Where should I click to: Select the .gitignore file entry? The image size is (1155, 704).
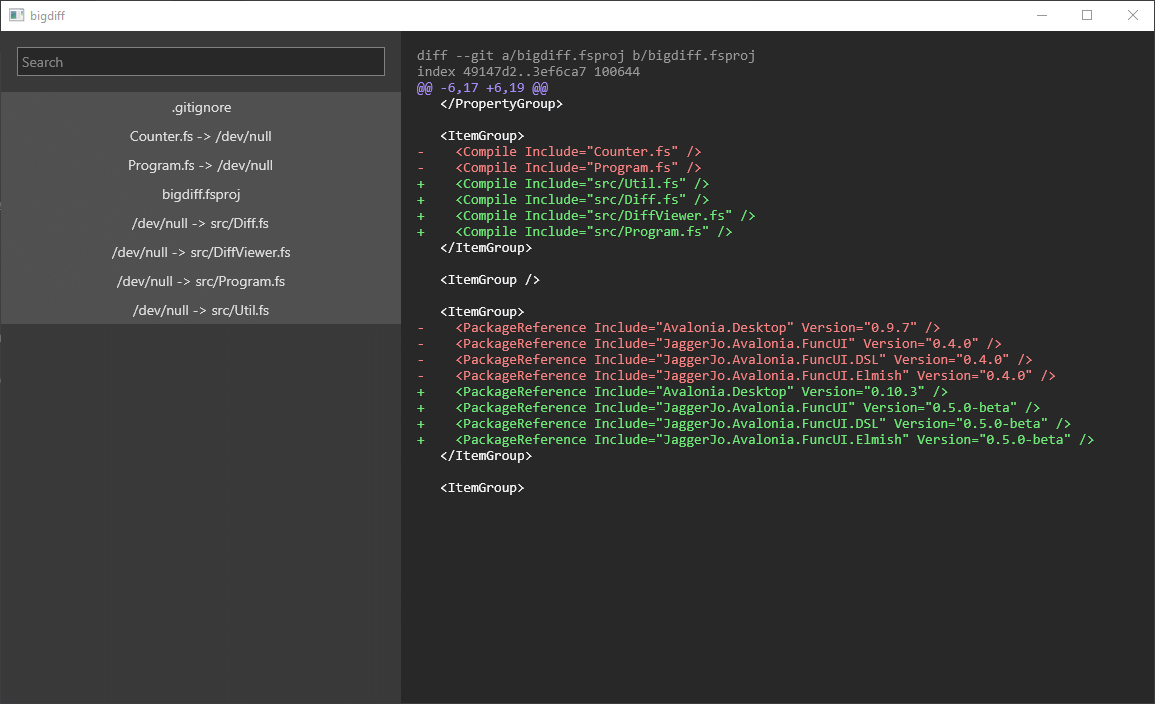tap(201, 108)
